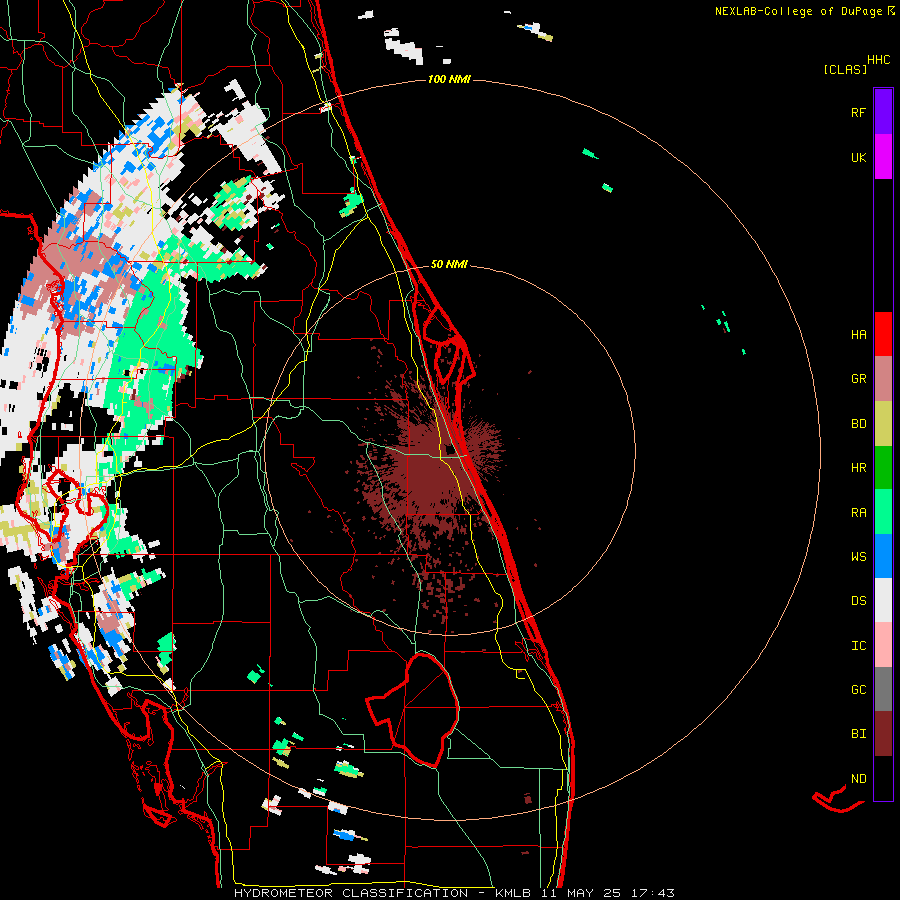Click the [CLAS] legend header

tap(845, 69)
